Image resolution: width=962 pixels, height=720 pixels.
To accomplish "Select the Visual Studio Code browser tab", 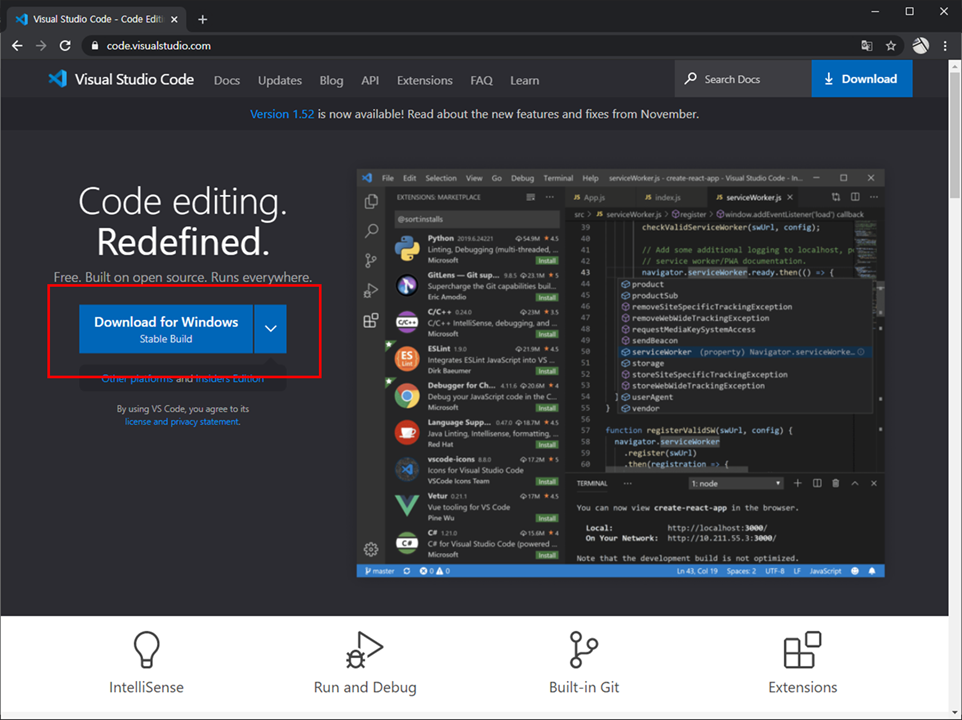I will pyautogui.click(x=97, y=20).
